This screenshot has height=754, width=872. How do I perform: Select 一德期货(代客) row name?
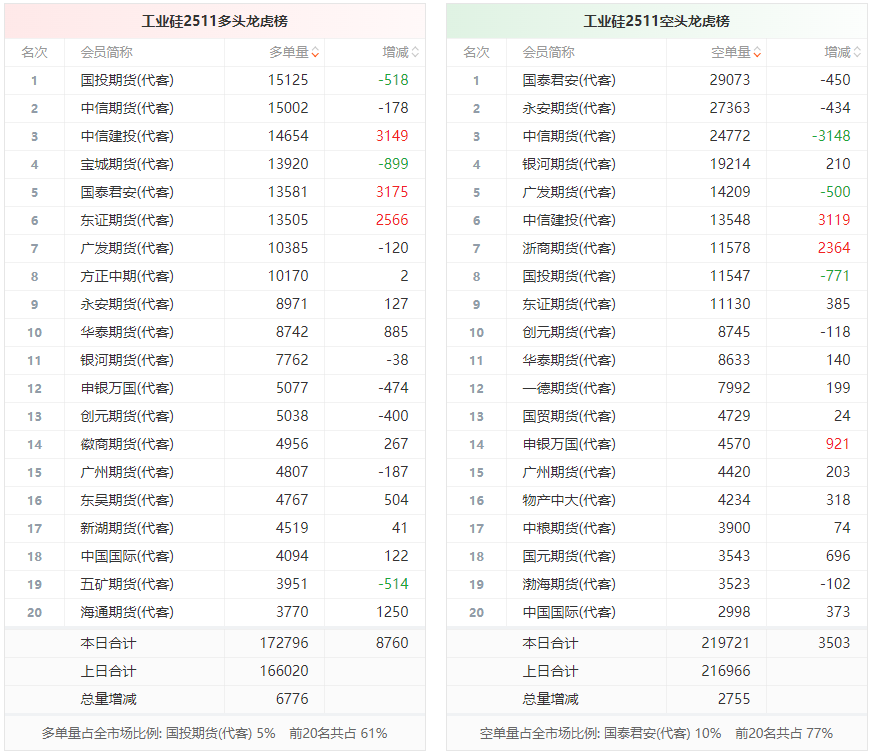tap(569, 388)
